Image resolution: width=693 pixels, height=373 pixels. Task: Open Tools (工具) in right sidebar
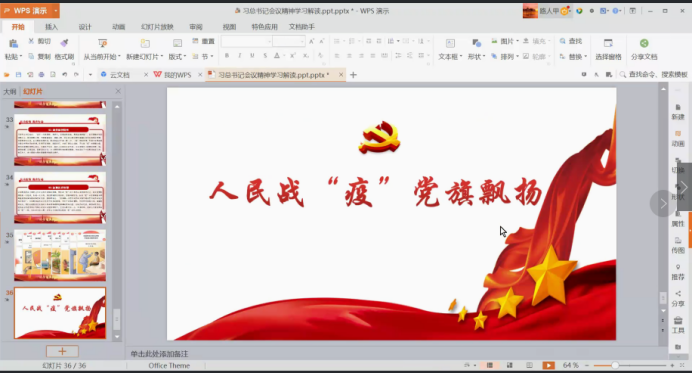coord(678,325)
